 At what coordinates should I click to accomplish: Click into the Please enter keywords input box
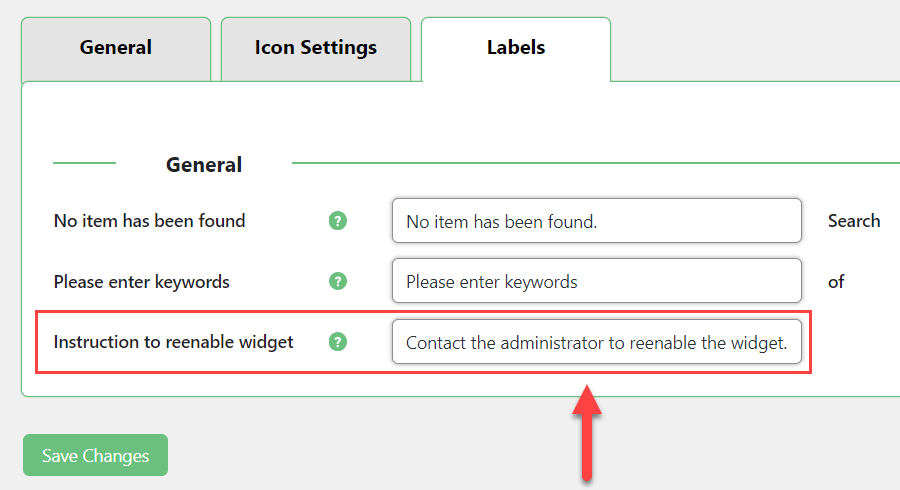point(597,281)
